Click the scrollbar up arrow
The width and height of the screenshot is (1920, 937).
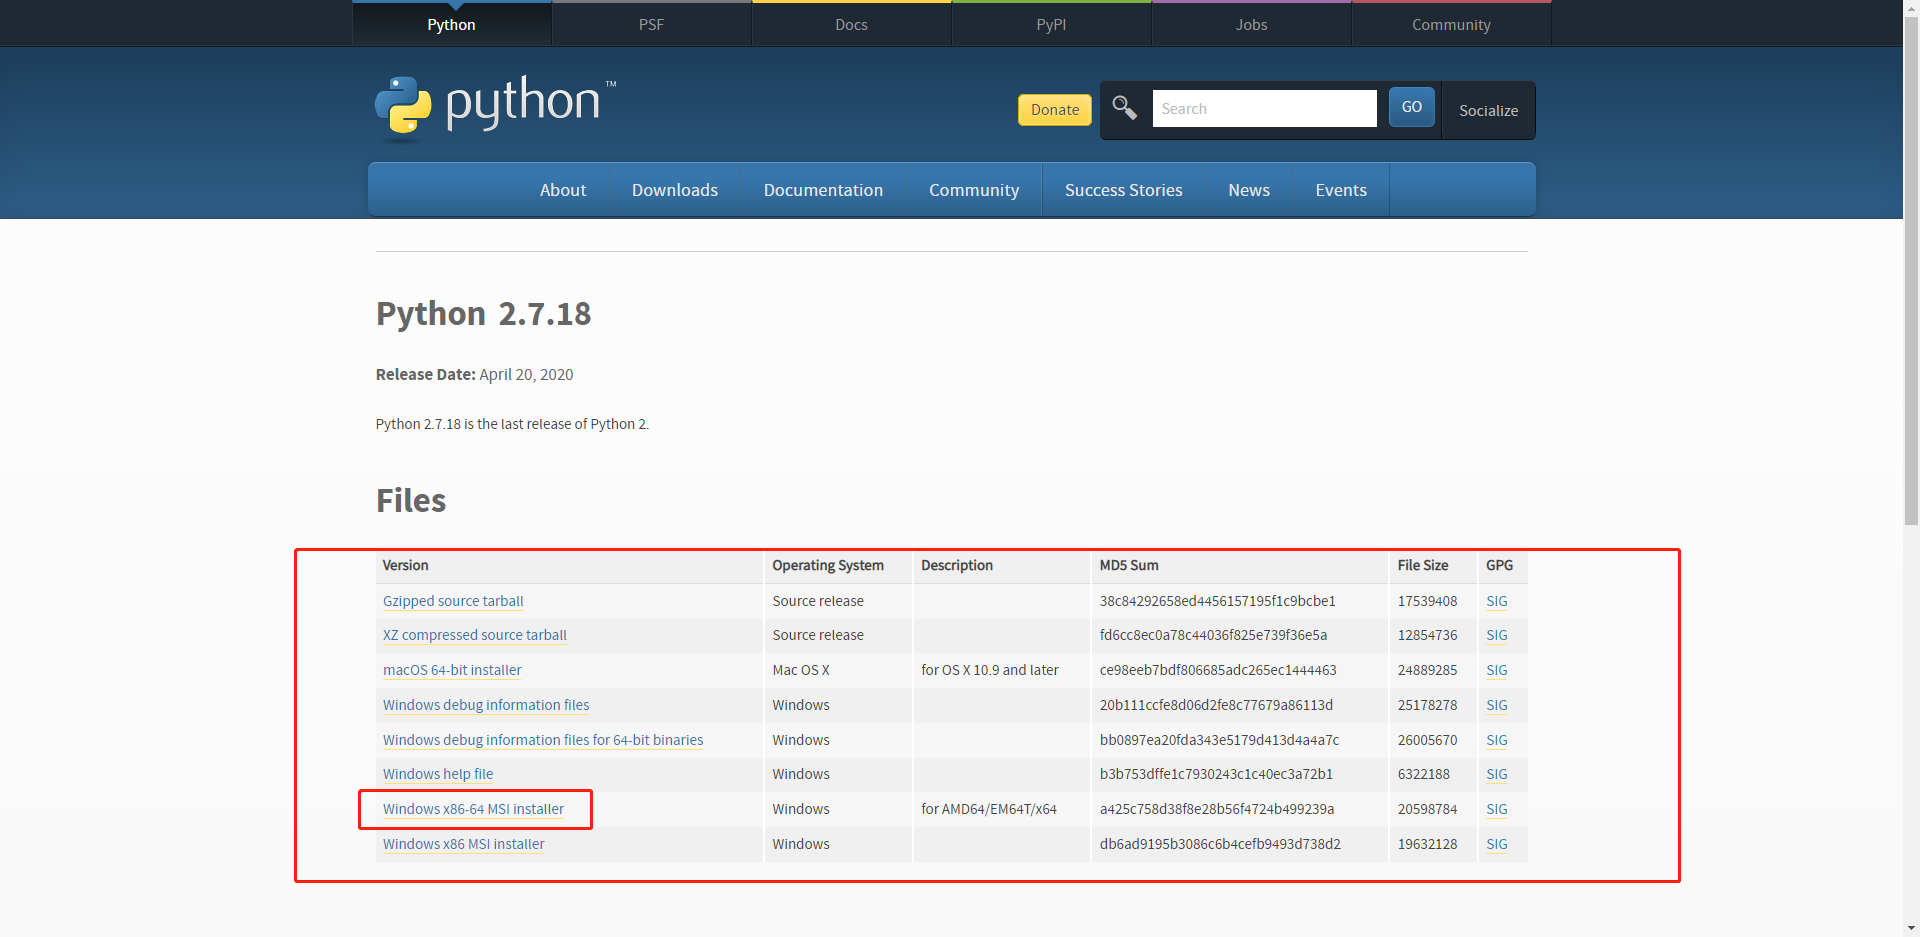tap(1911, 8)
